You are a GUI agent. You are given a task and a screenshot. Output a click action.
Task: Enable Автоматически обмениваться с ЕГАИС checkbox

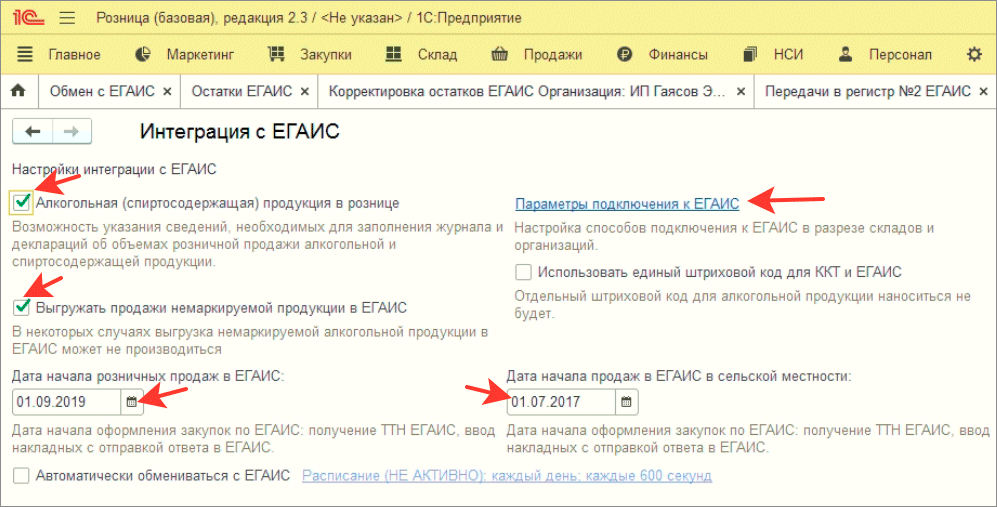(x=22, y=476)
